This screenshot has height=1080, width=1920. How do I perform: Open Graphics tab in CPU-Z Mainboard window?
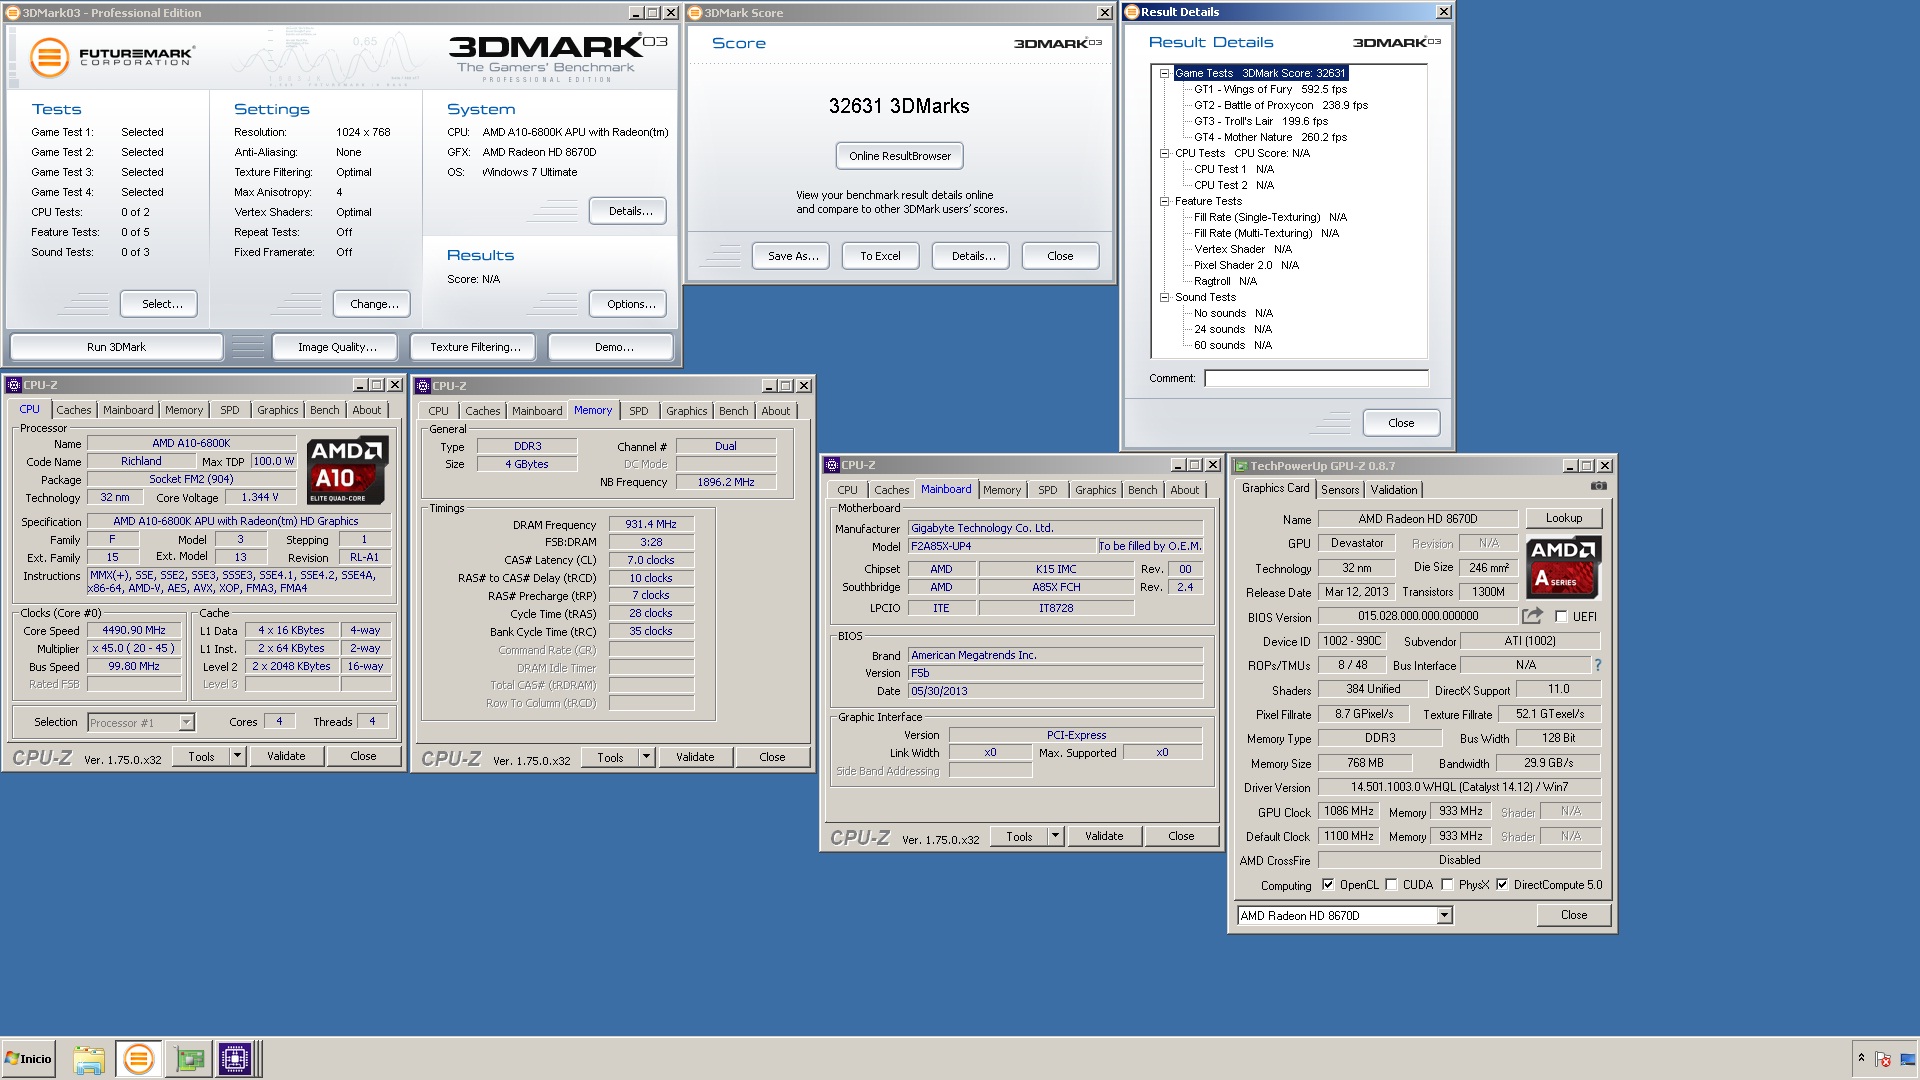pos(1095,490)
